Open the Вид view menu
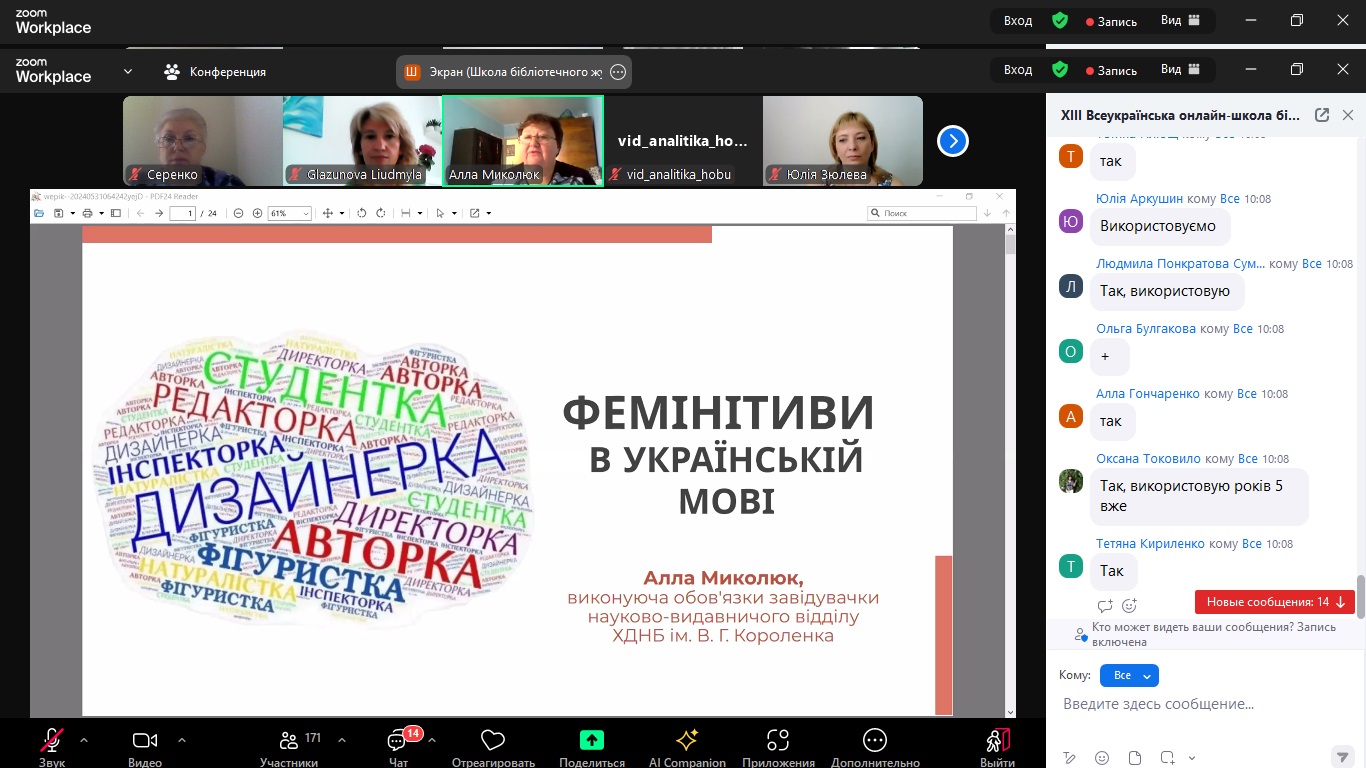 1180,70
